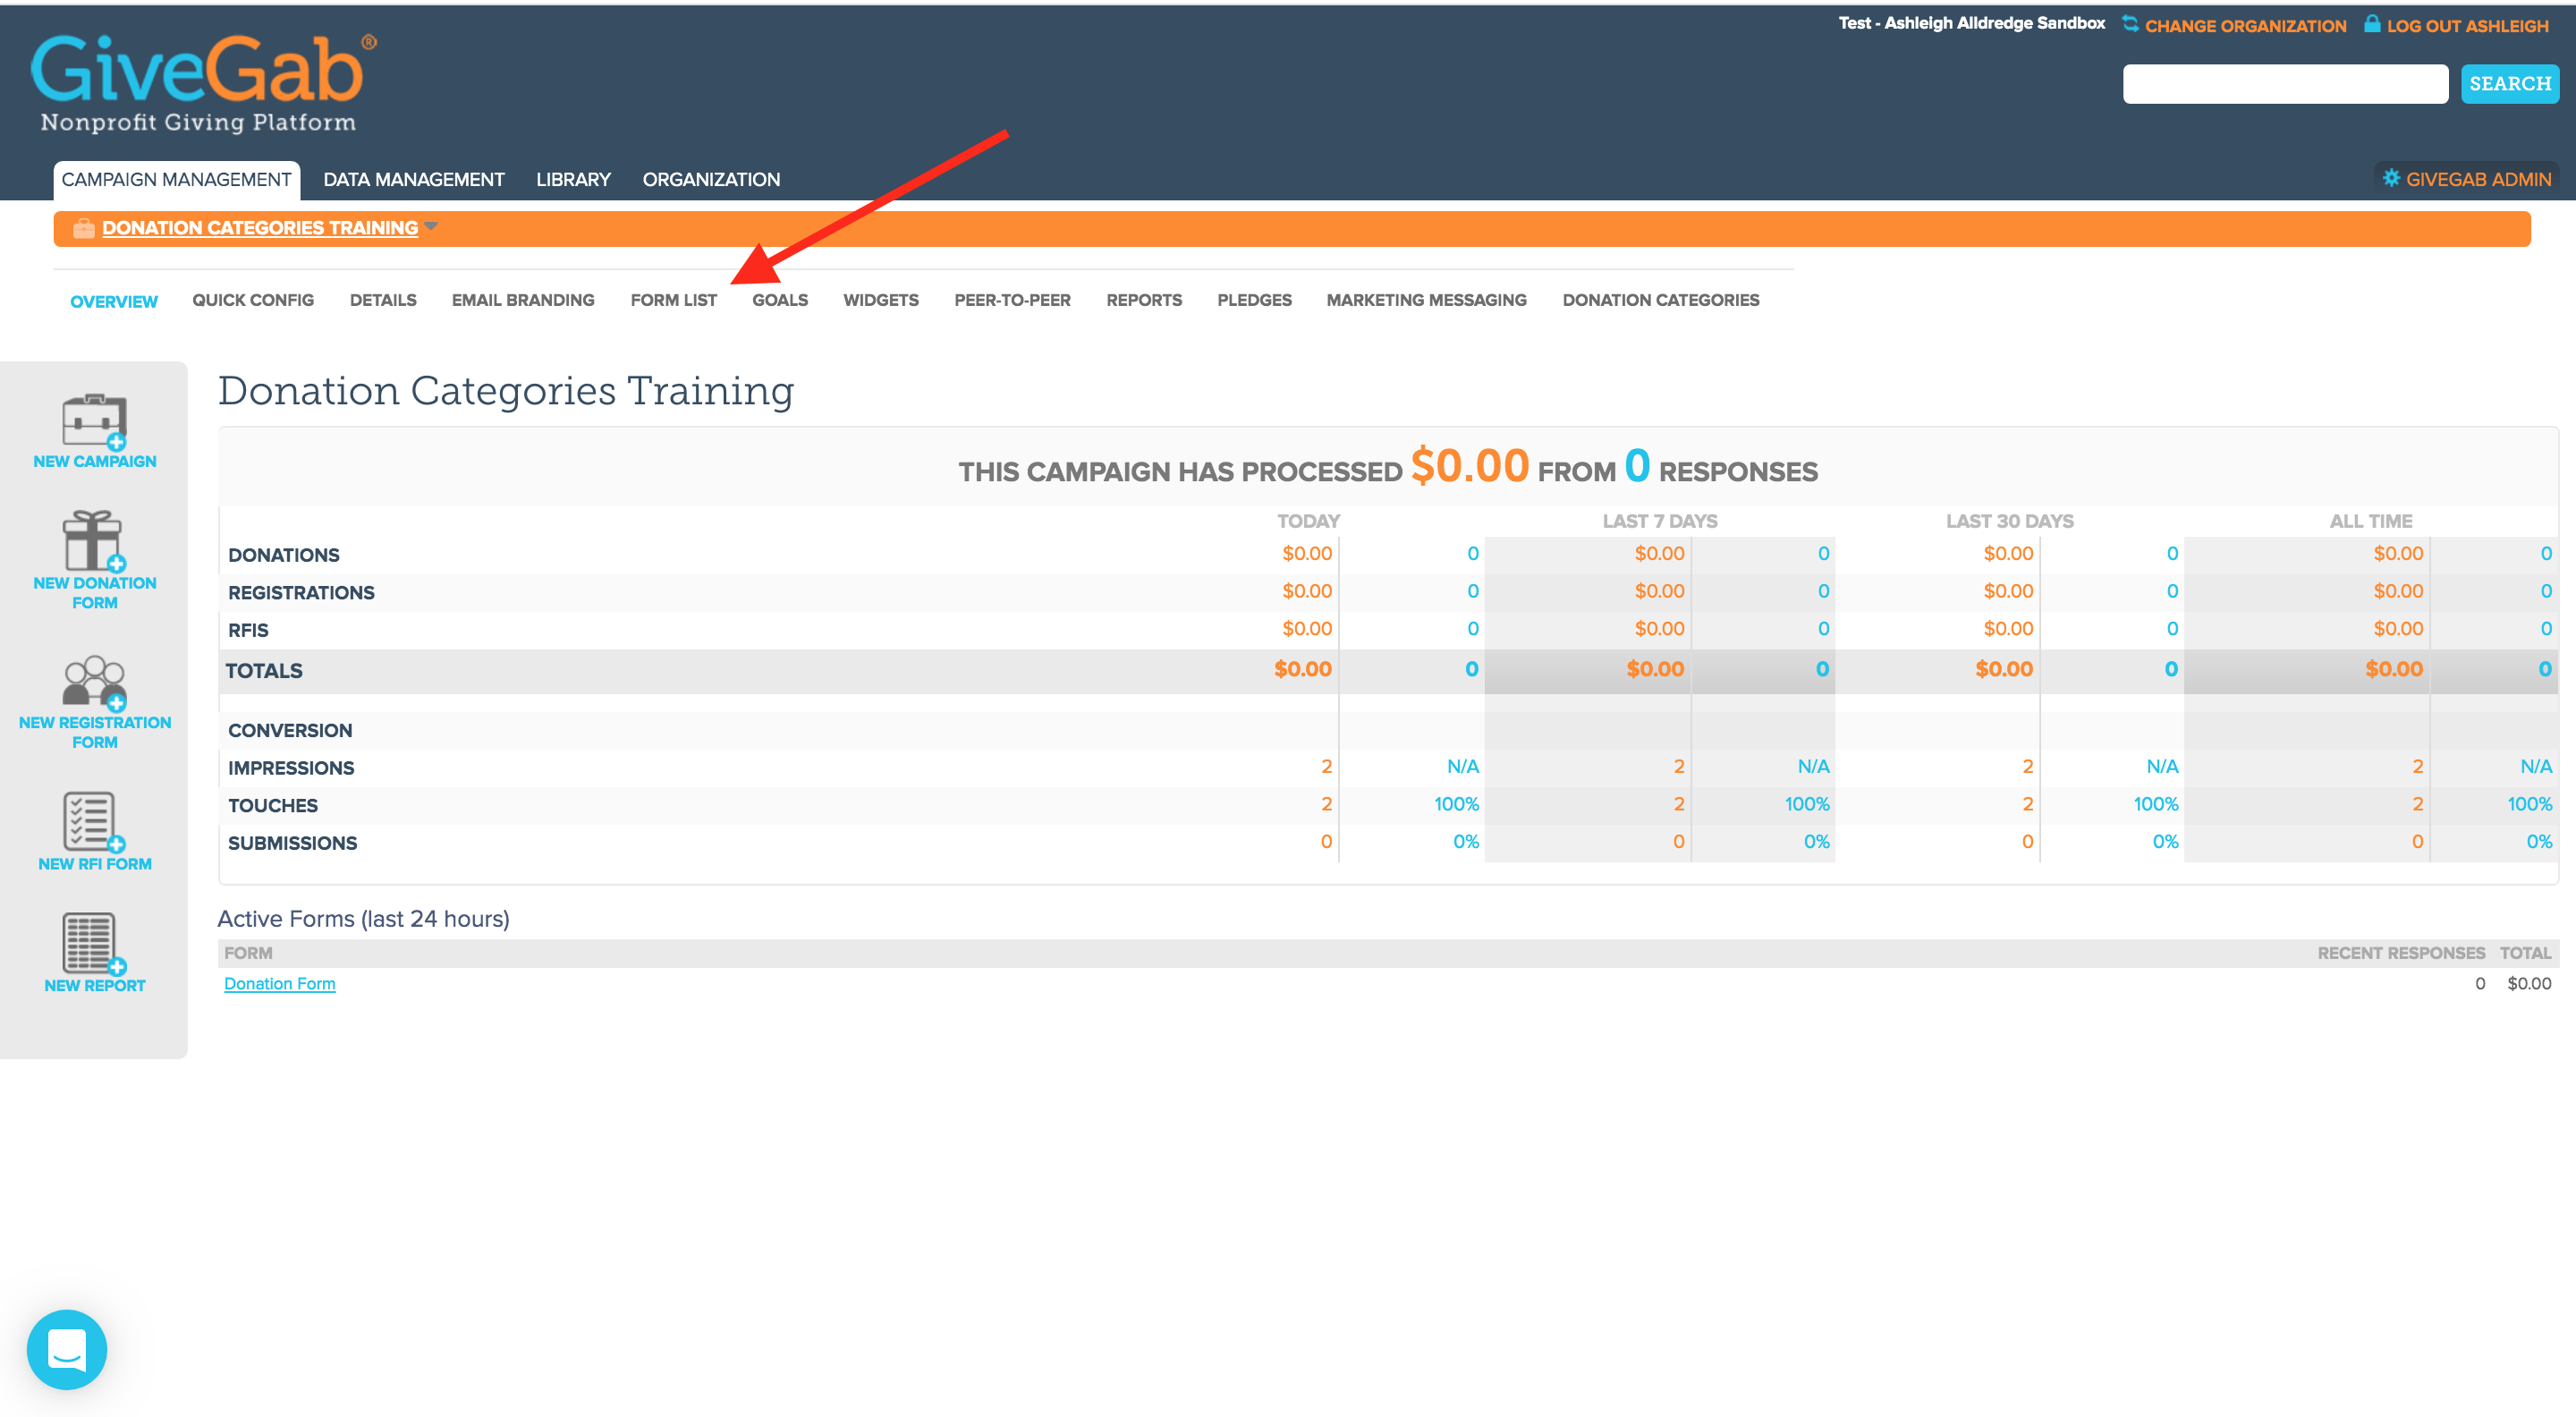The width and height of the screenshot is (2576, 1417).
Task: Click the New RFI Form checklist icon
Action: click(95, 823)
